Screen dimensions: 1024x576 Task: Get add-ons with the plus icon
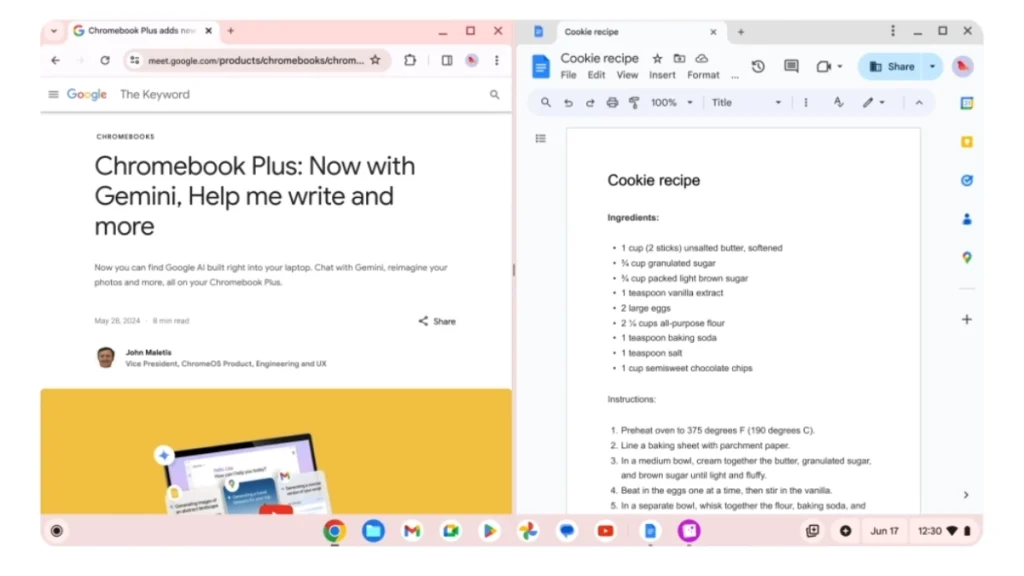tap(967, 319)
